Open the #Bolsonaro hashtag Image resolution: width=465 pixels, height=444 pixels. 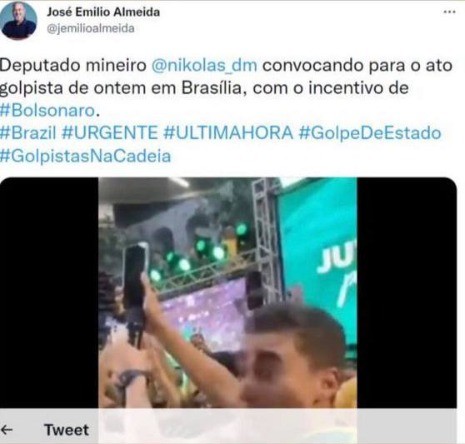coord(48,110)
